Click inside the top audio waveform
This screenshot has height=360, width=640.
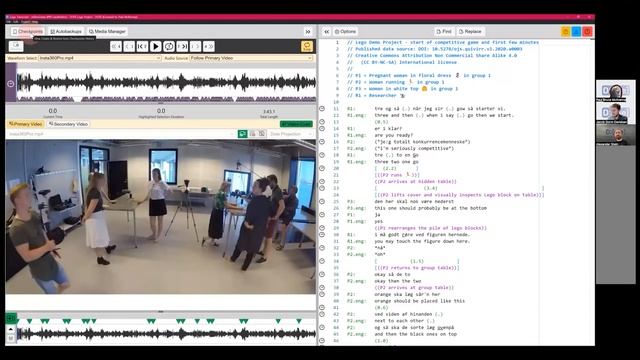click(x=167, y=83)
